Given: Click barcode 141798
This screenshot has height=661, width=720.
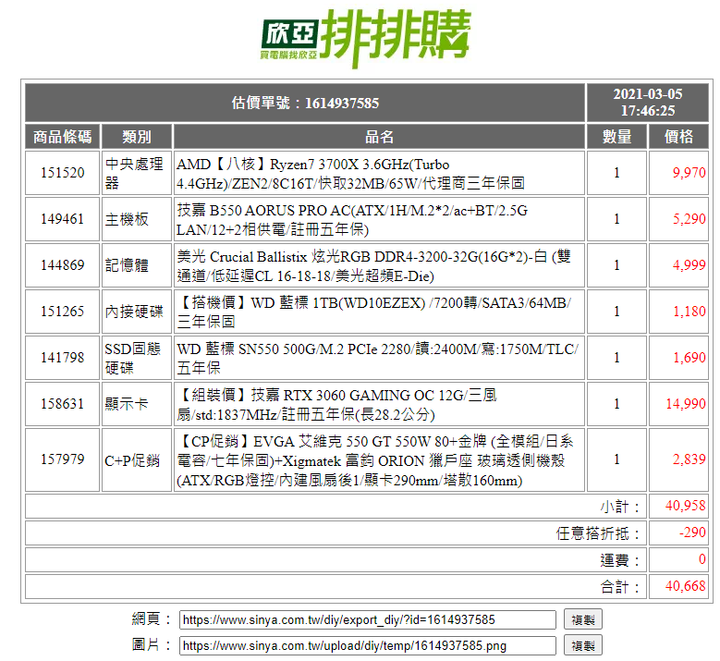Looking at the screenshot, I should click(62, 358).
